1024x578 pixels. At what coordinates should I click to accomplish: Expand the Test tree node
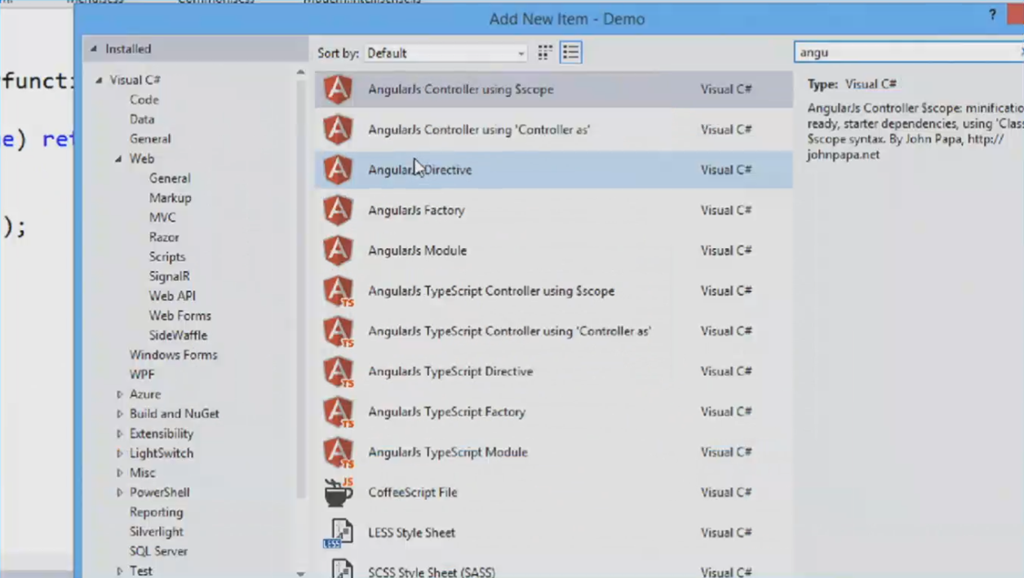[120, 571]
